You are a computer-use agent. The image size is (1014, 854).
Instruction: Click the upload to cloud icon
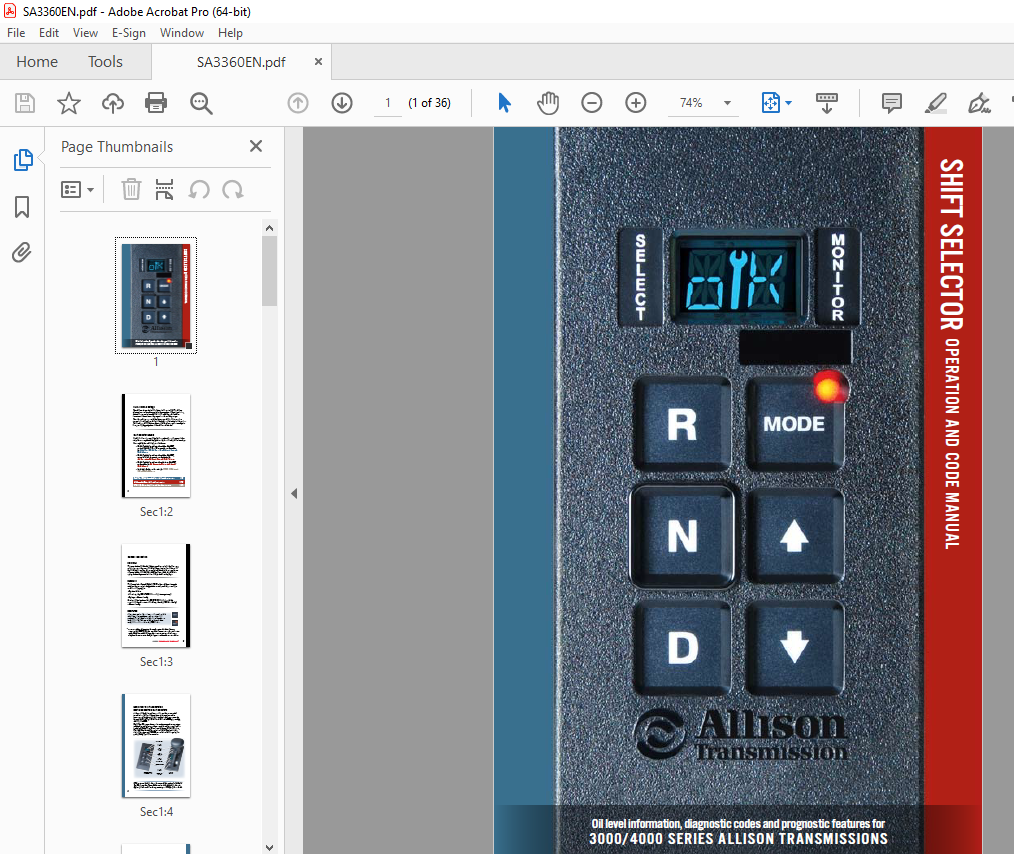113,103
